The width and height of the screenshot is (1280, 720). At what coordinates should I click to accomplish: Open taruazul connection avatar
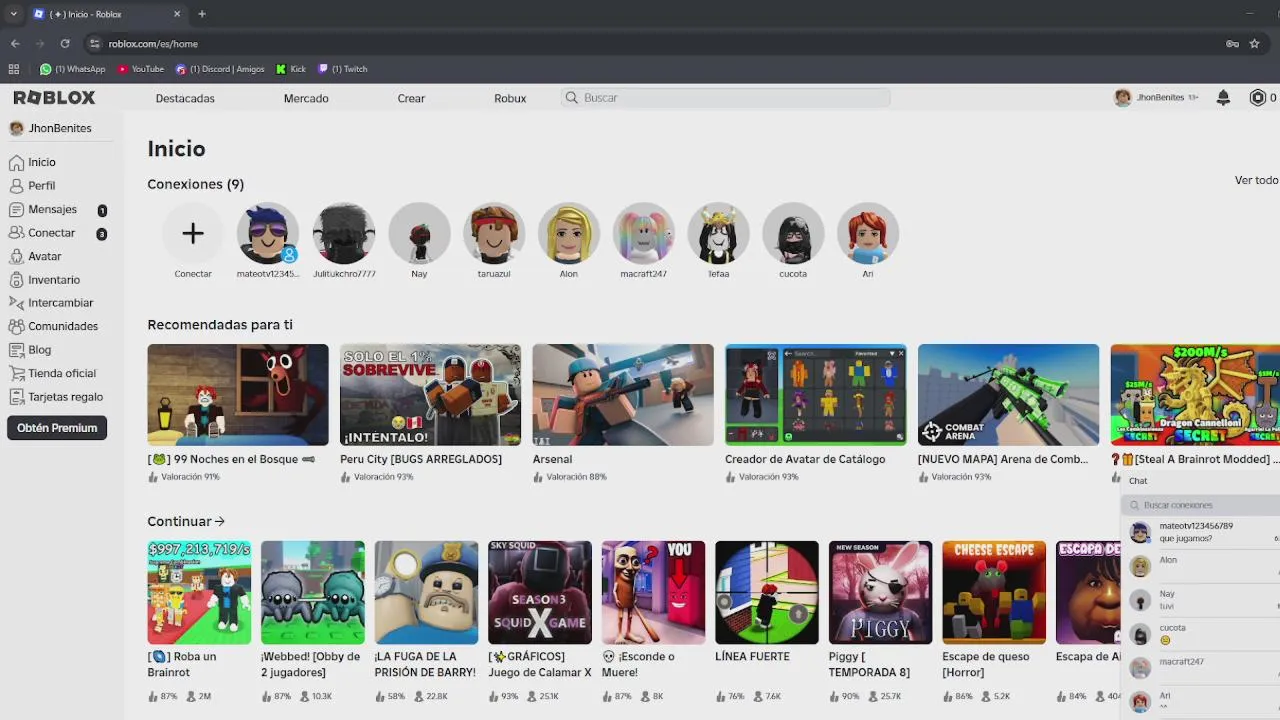(x=494, y=233)
